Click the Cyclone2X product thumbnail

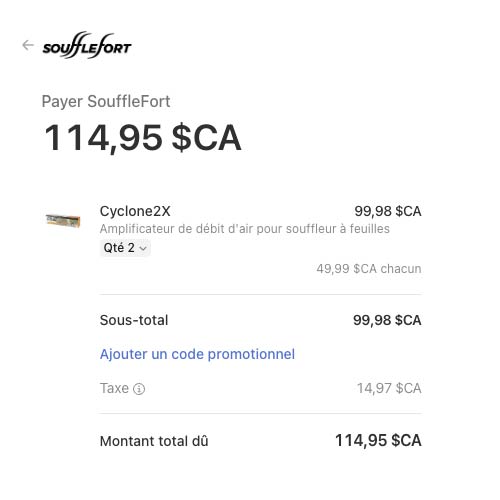(63, 220)
